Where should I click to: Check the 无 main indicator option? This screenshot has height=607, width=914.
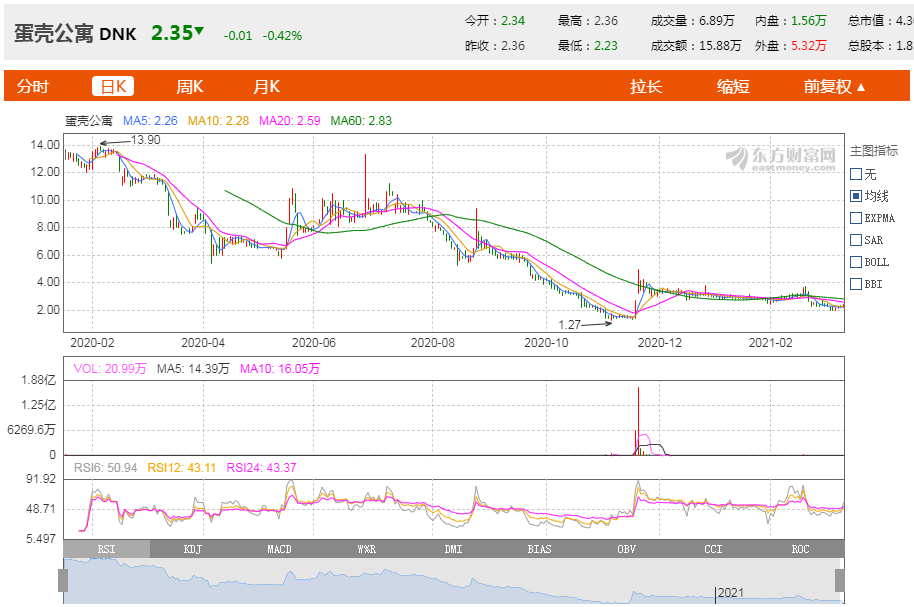[856, 174]
